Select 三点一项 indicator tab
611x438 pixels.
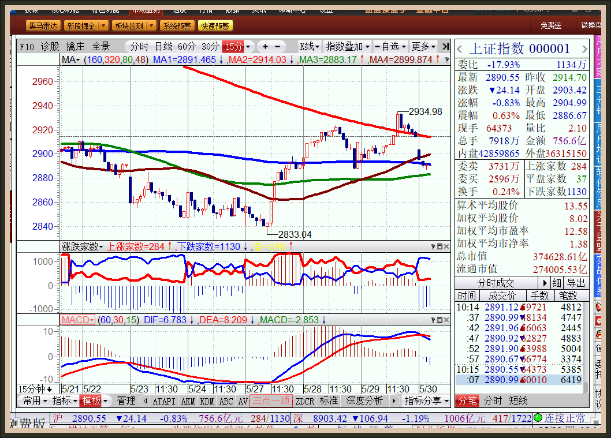coord(271,401)
